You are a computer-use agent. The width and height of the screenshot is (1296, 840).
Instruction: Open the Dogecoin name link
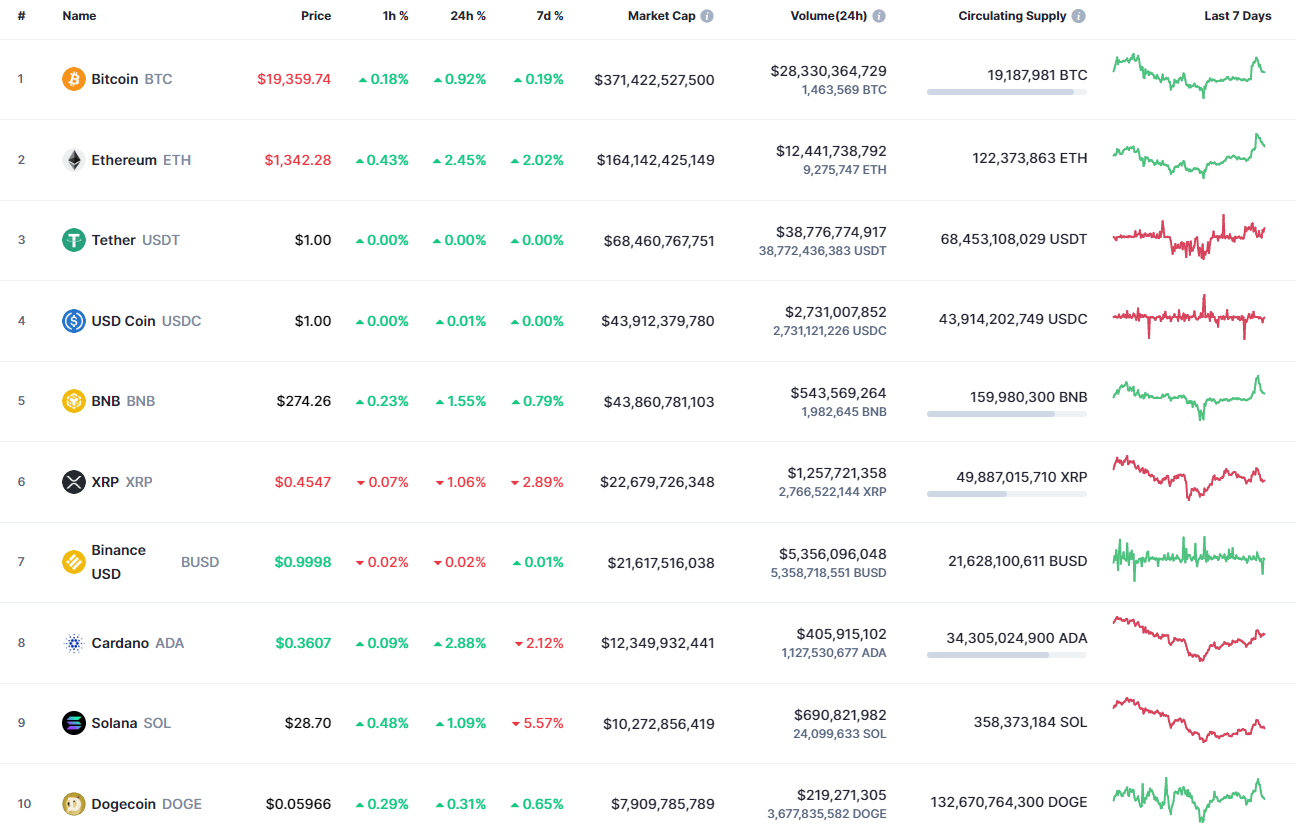click(x=124, y=804)
